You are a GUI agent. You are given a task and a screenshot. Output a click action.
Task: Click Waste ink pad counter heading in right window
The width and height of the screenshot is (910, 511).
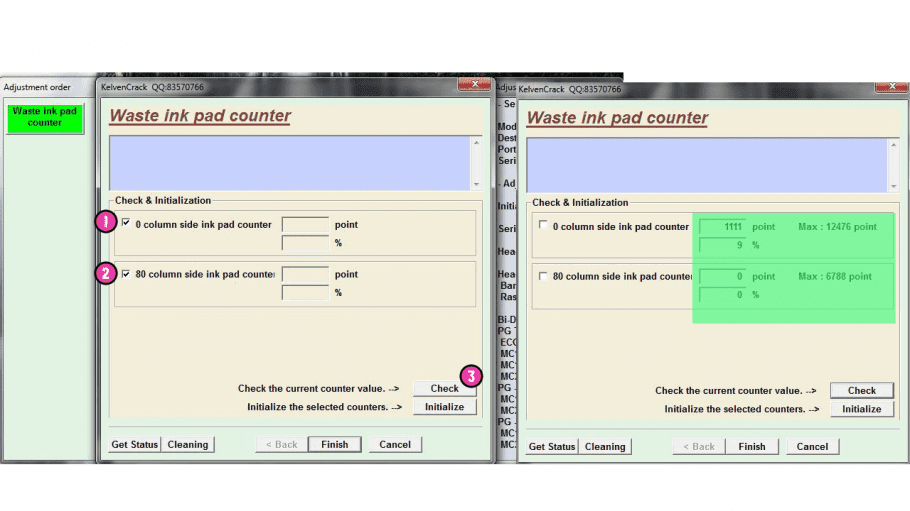tap(618, 118)
